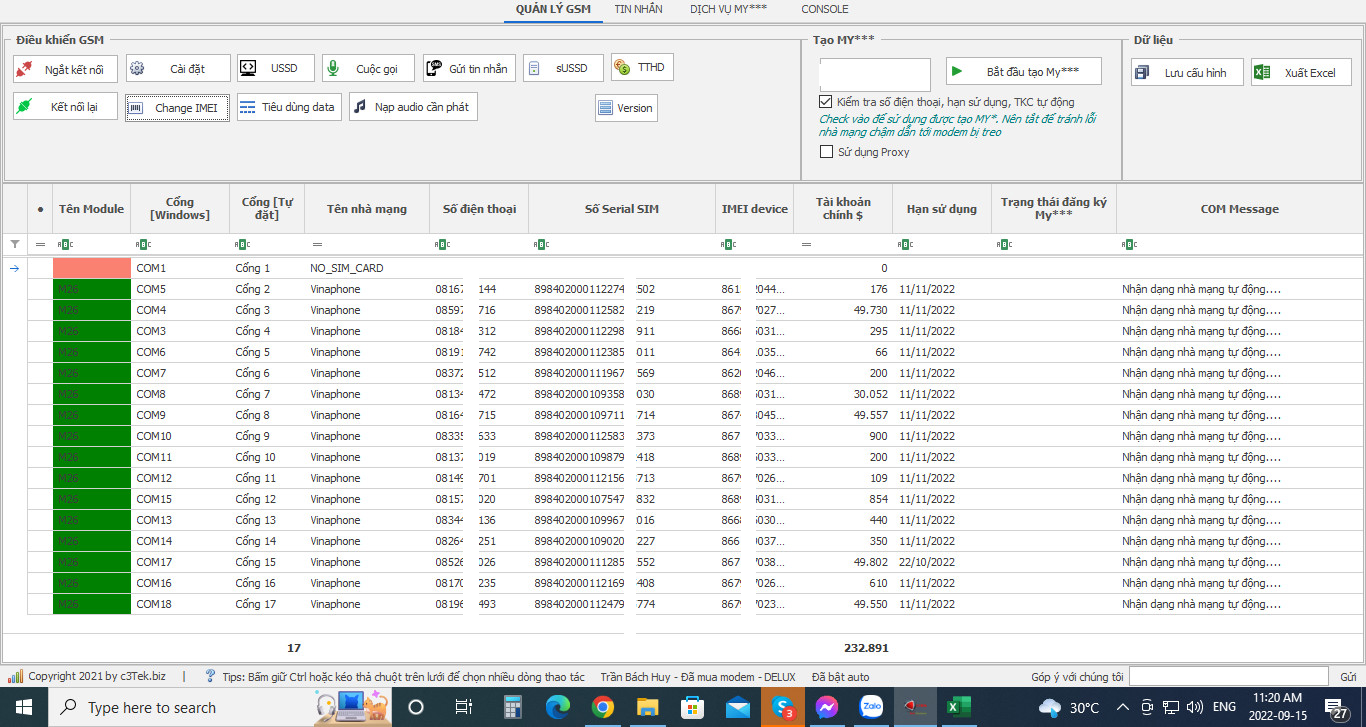Open Tiêu dùng data usage

pyautogui.click(x=289, y=106)
